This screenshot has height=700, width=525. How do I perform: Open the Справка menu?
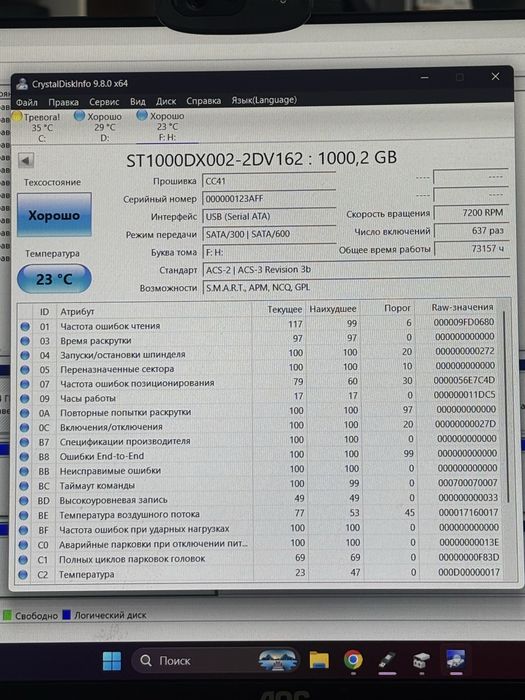(x=204, y=101)
